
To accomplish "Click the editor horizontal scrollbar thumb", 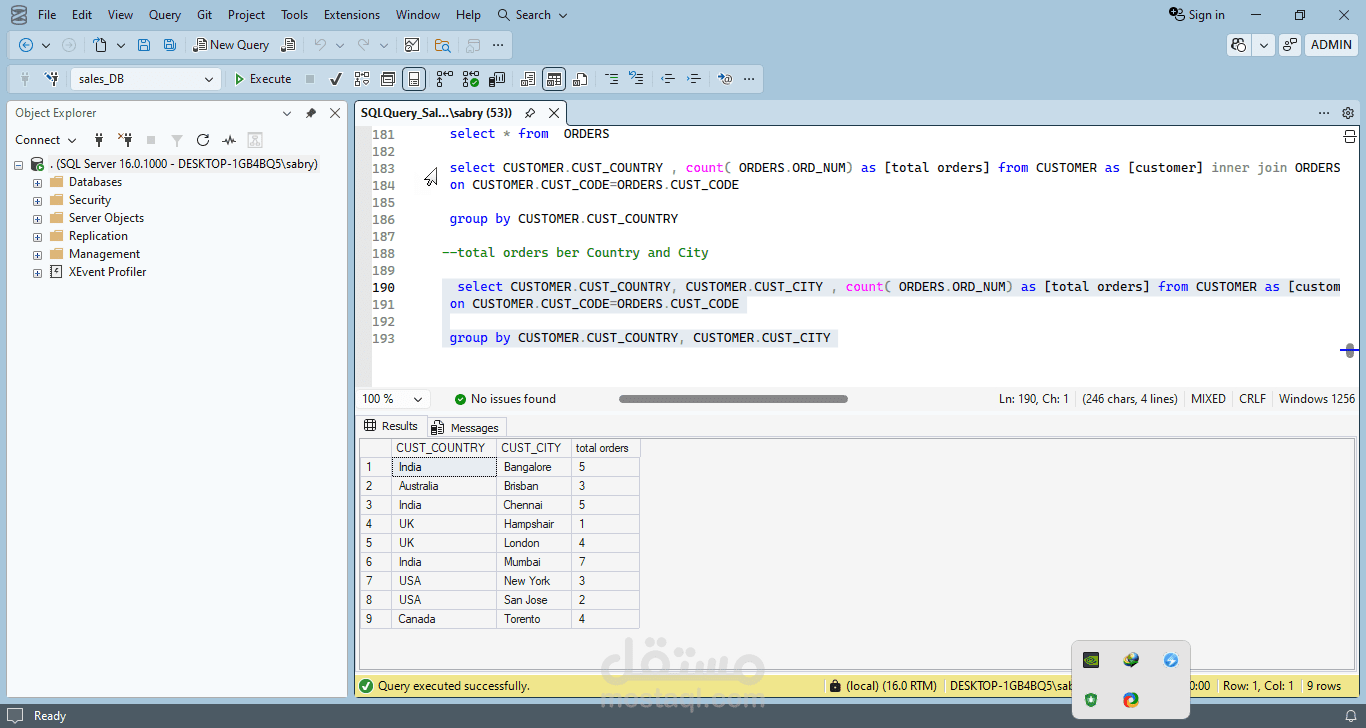I will coord(733,399).
